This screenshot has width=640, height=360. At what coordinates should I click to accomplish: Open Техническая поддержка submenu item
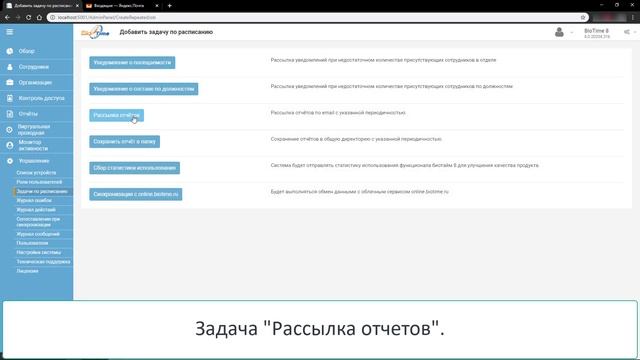tap(43, 262)
